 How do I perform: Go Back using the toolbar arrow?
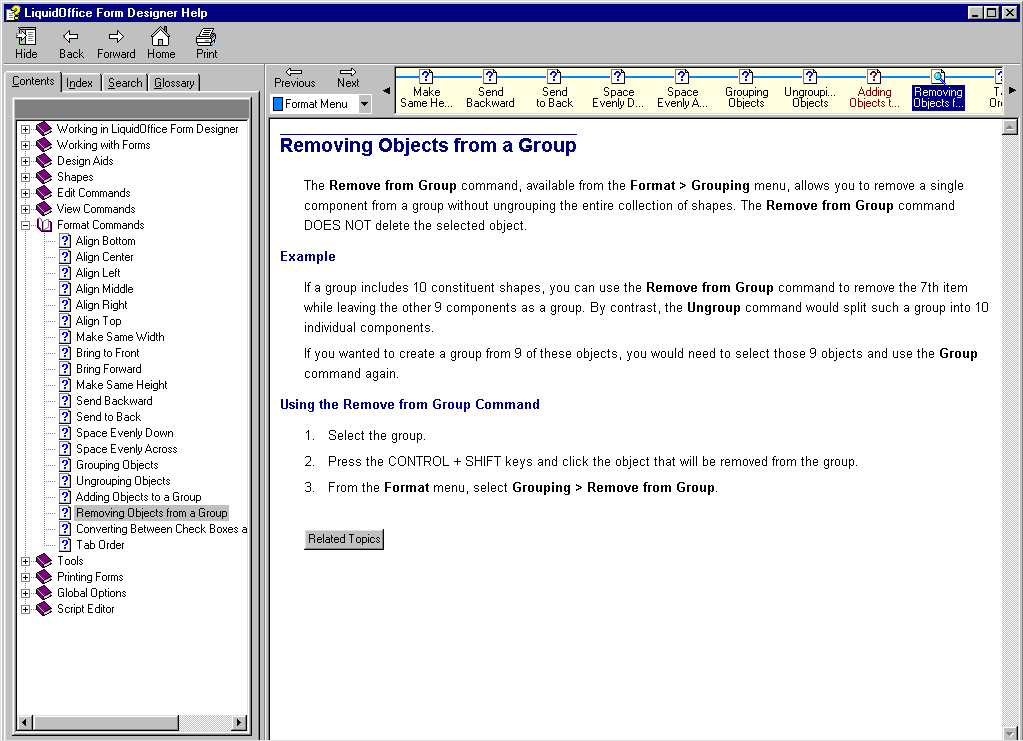coord(71,44)
